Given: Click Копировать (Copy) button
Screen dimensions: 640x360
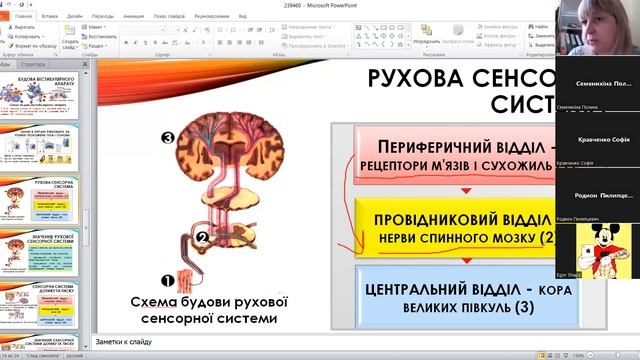Looking at the screenshot, I should pos(24,37).
